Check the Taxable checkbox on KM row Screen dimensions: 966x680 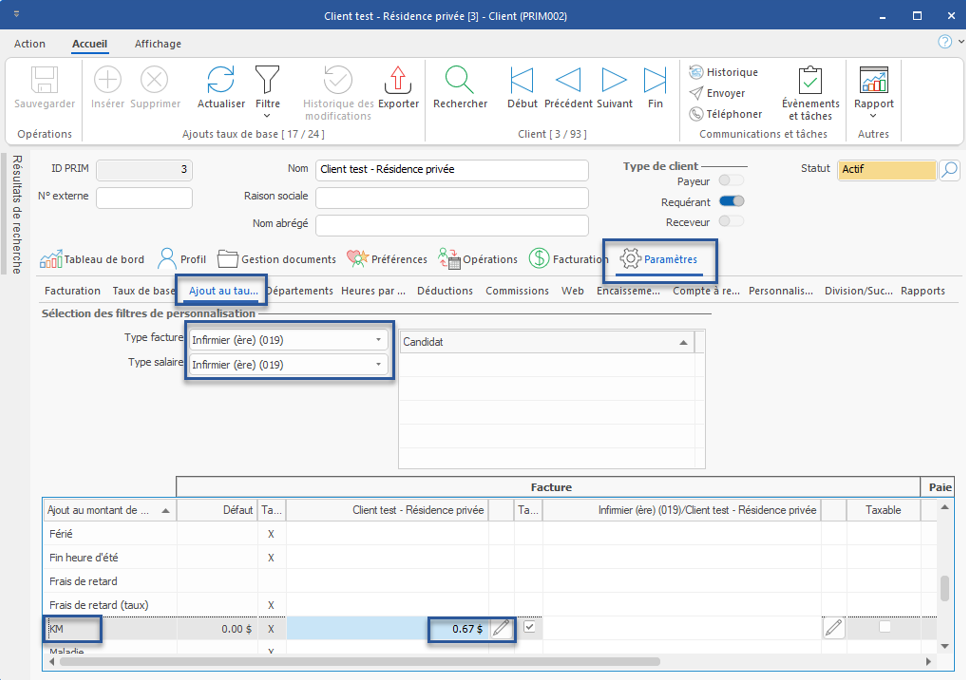[884, 628]
